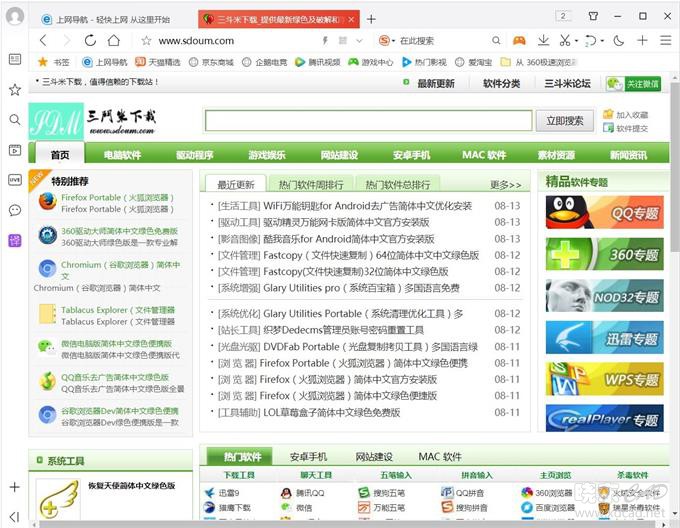
Task: Reload the page with refresh icon
Action: 90,41
